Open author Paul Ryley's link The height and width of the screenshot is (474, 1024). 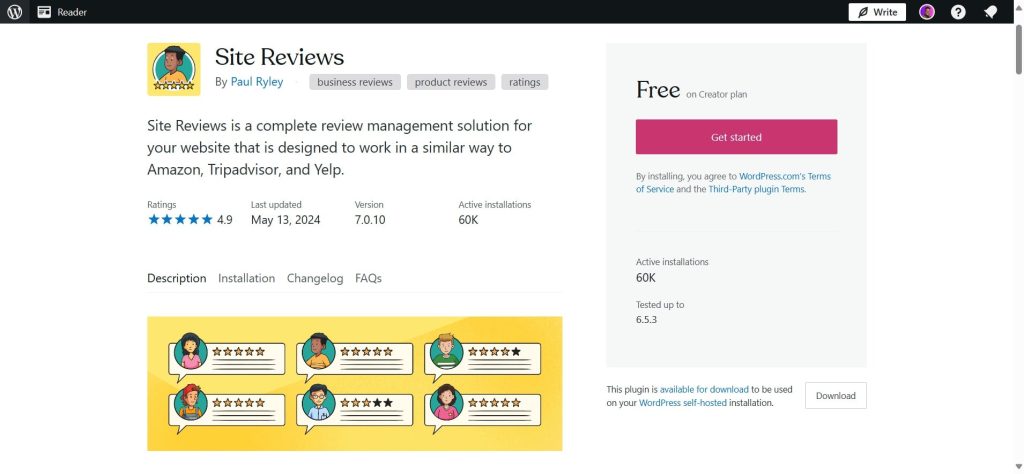pos(257,82)
